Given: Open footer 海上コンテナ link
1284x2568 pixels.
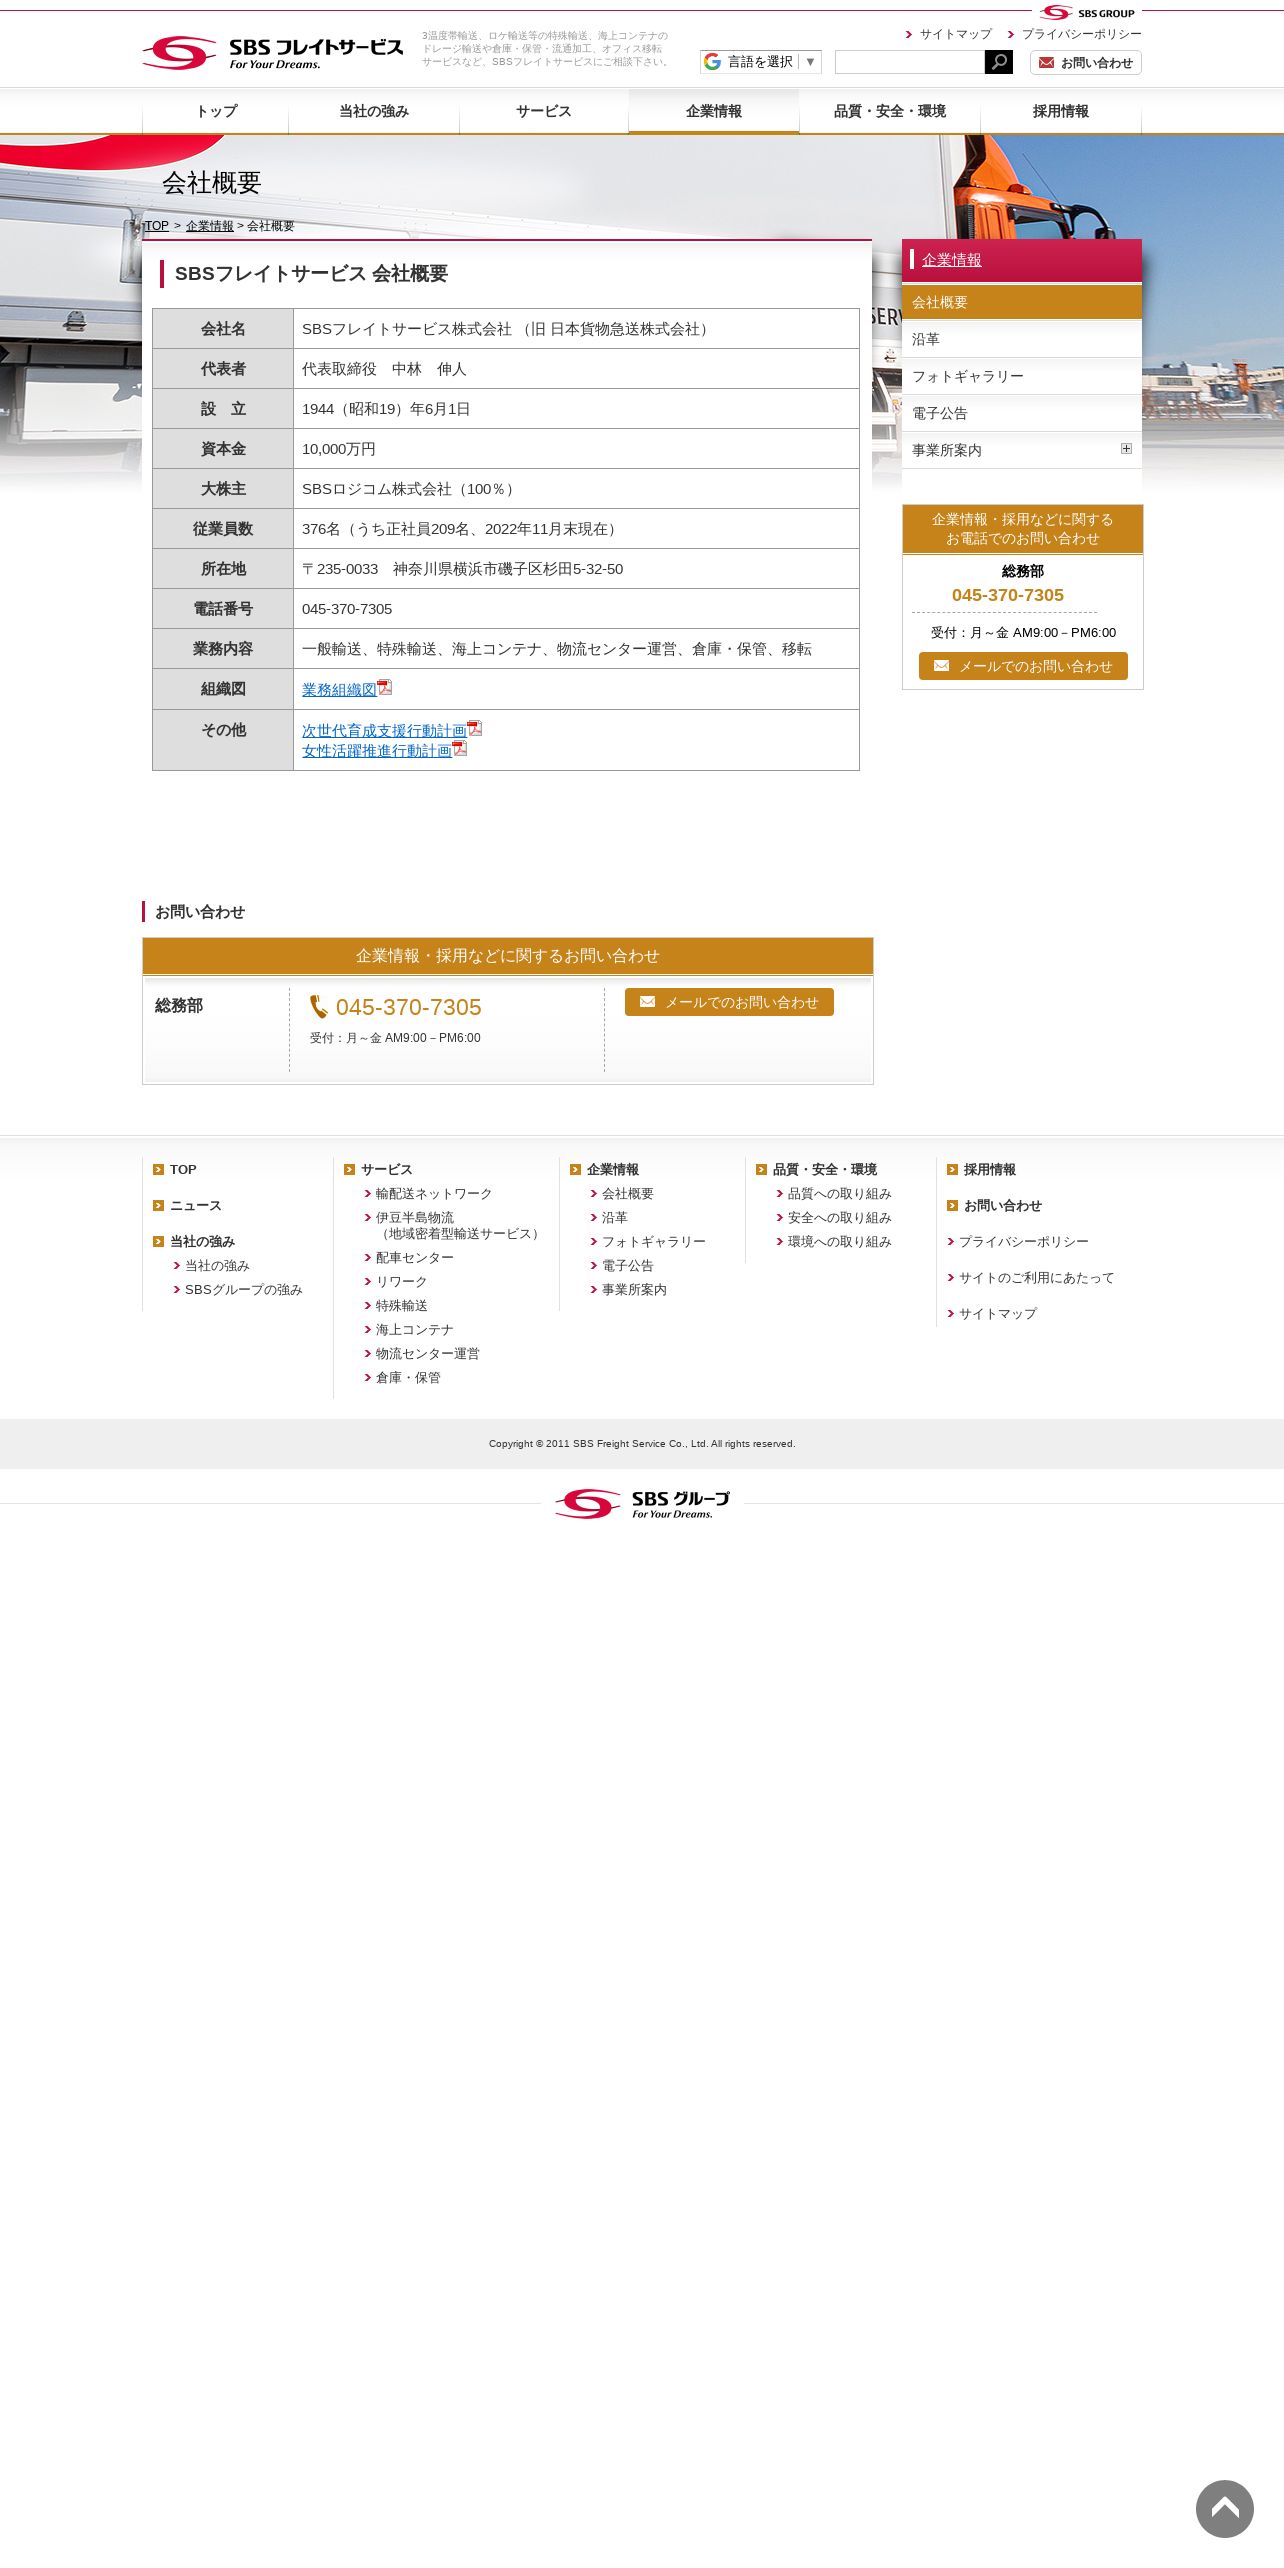Looking at the screenshot, I should point(415,1329).
